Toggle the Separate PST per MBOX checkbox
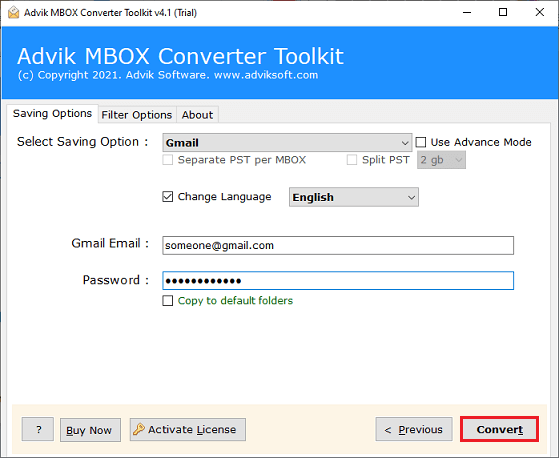This screenshot has width=559, height=458. 168,160
